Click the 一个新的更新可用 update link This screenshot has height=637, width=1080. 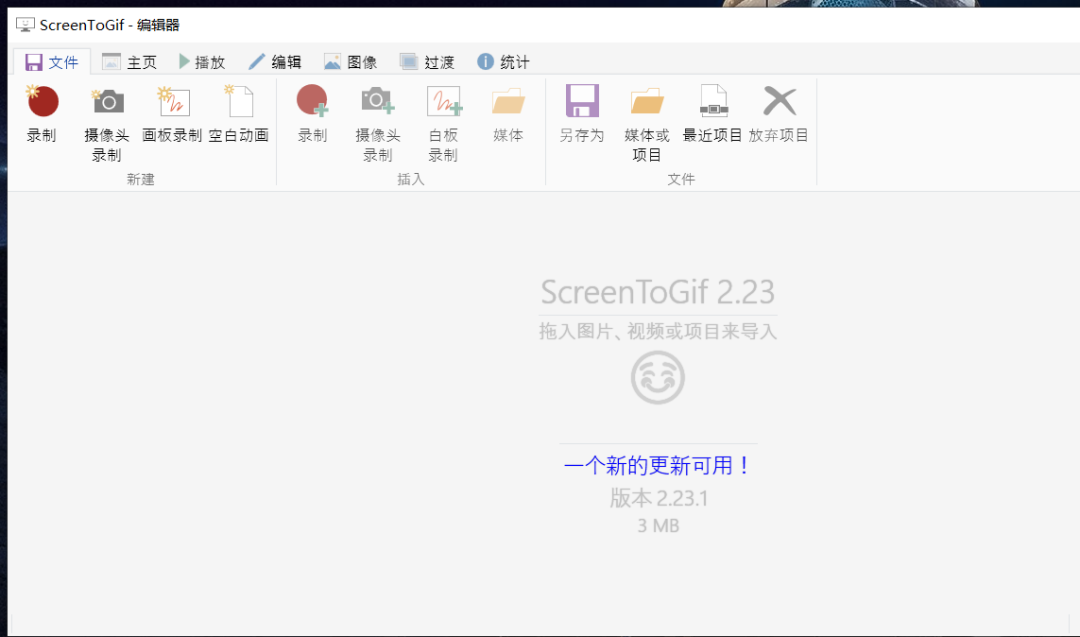(x=657, y=465)
